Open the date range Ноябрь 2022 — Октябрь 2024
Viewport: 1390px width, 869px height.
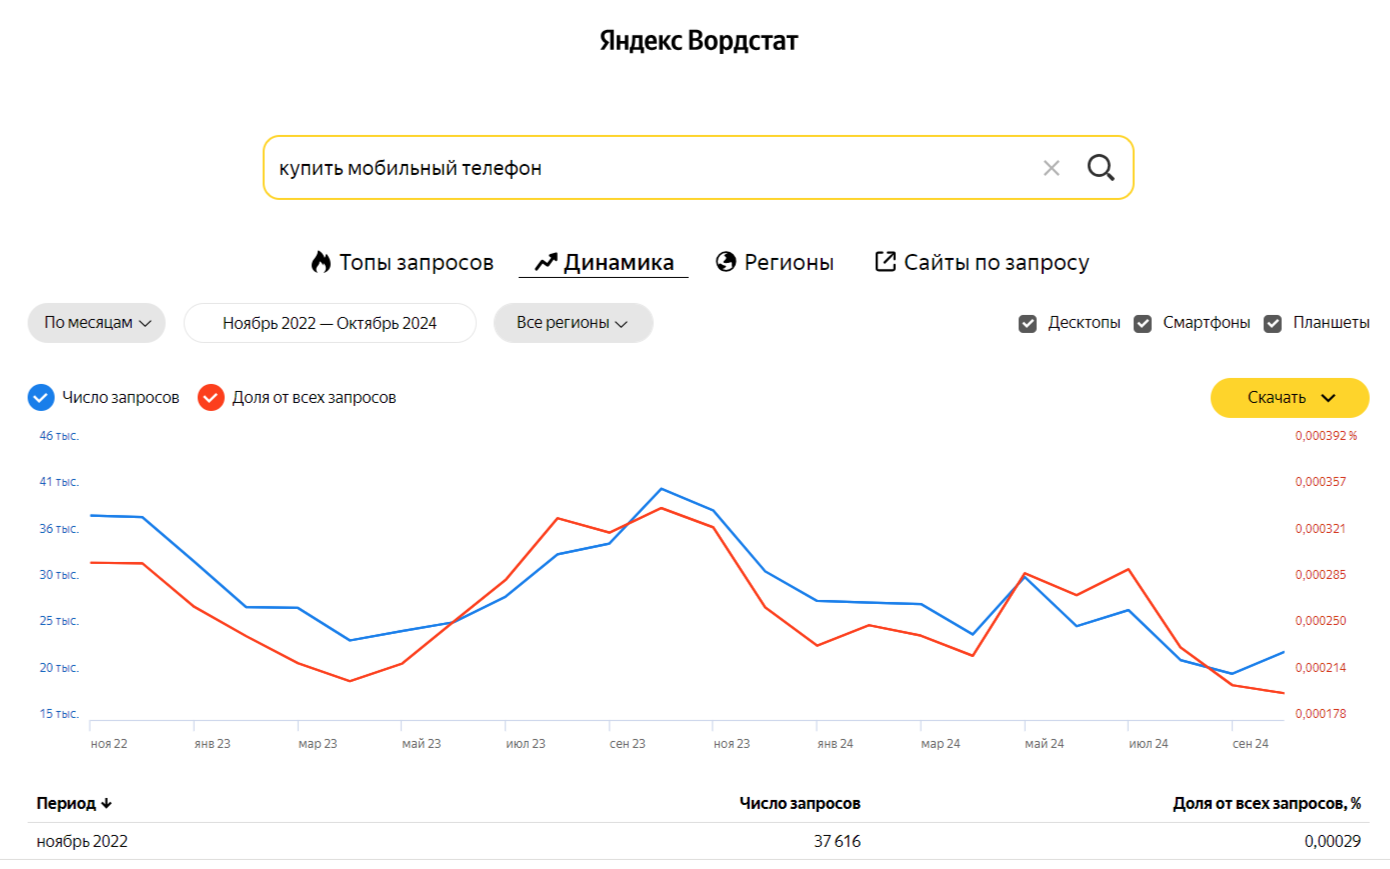pyautogui.click(x=330, y=323)
